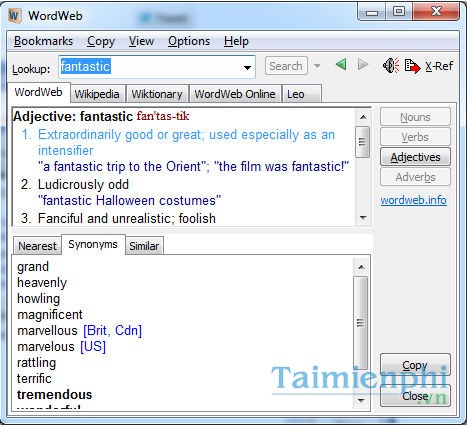Click the synonym 'marvelous'

pos(45,346)
